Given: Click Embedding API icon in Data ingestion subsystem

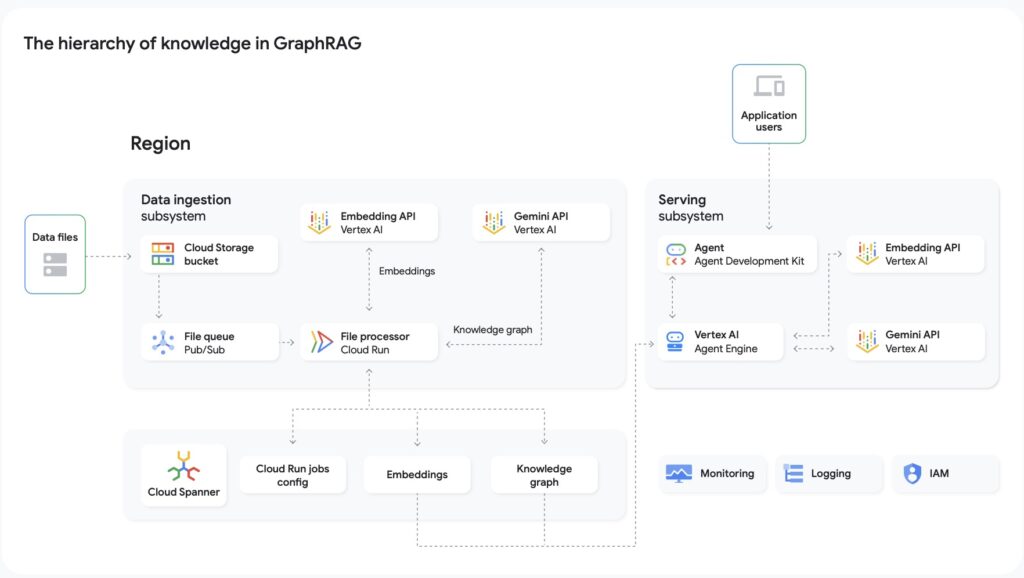Looking at the screenshot, I should coord(320,222).
